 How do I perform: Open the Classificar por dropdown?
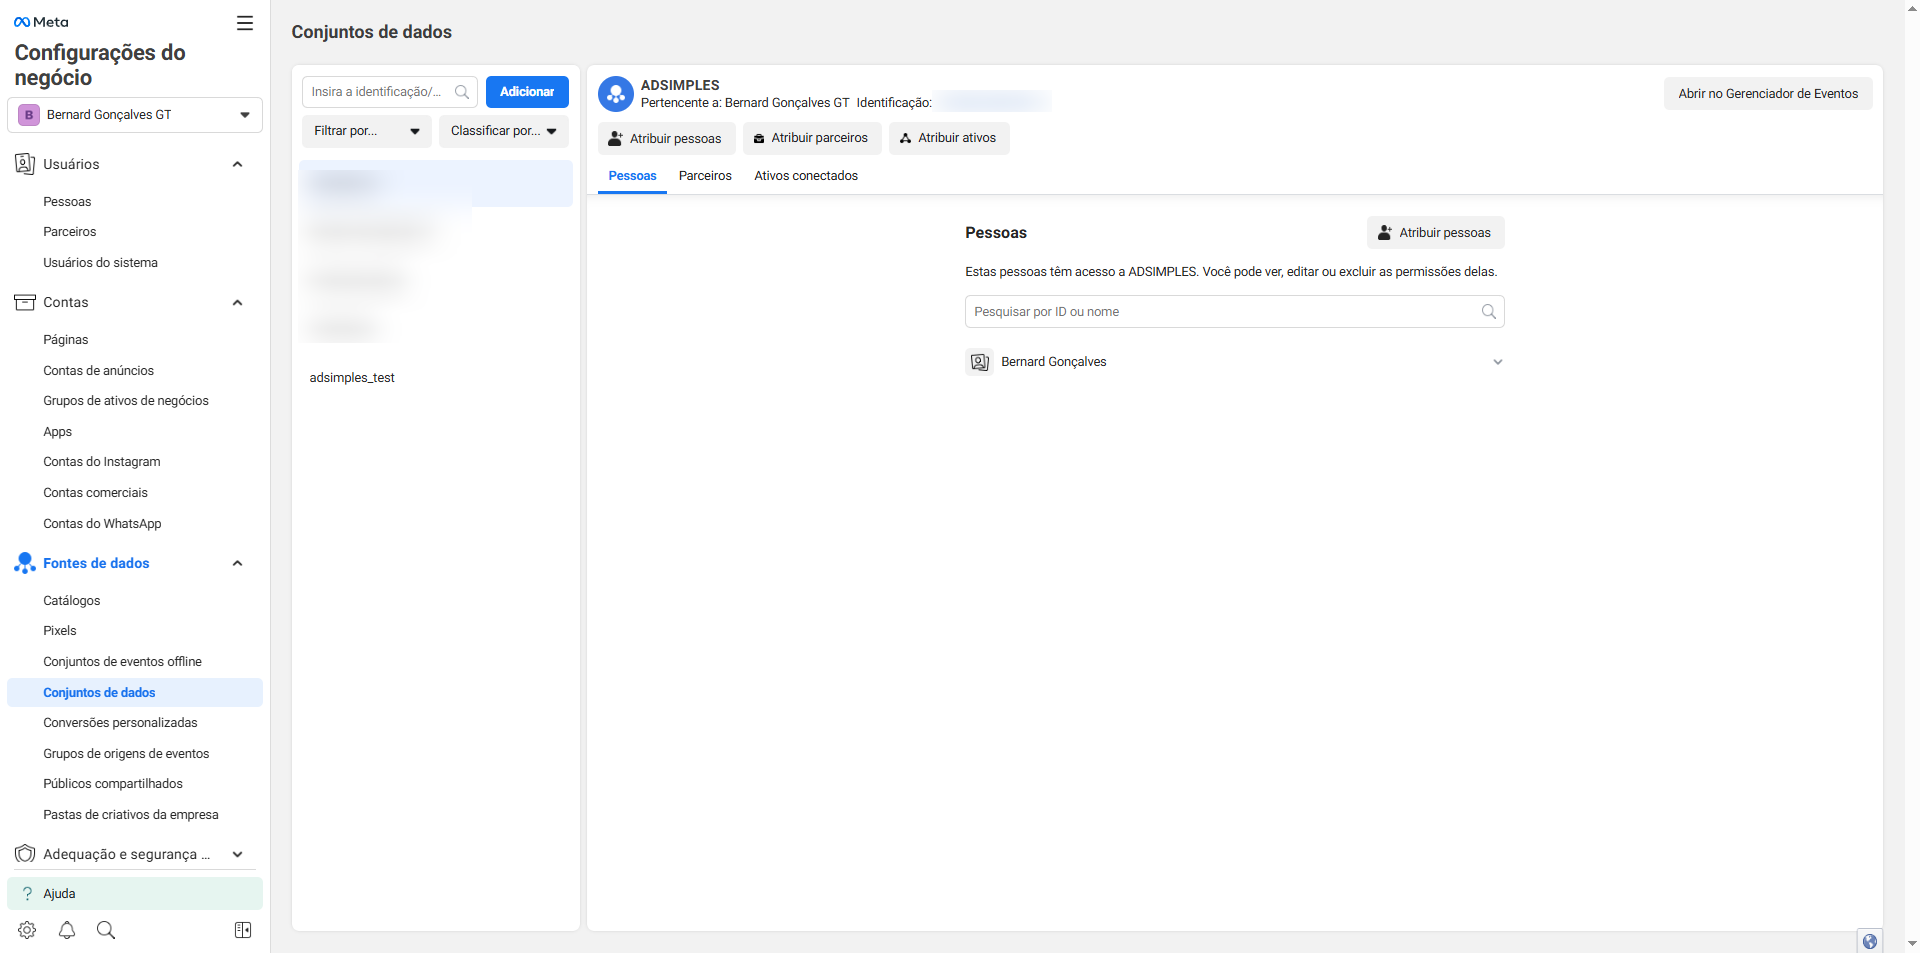click(x=504, y=131)
